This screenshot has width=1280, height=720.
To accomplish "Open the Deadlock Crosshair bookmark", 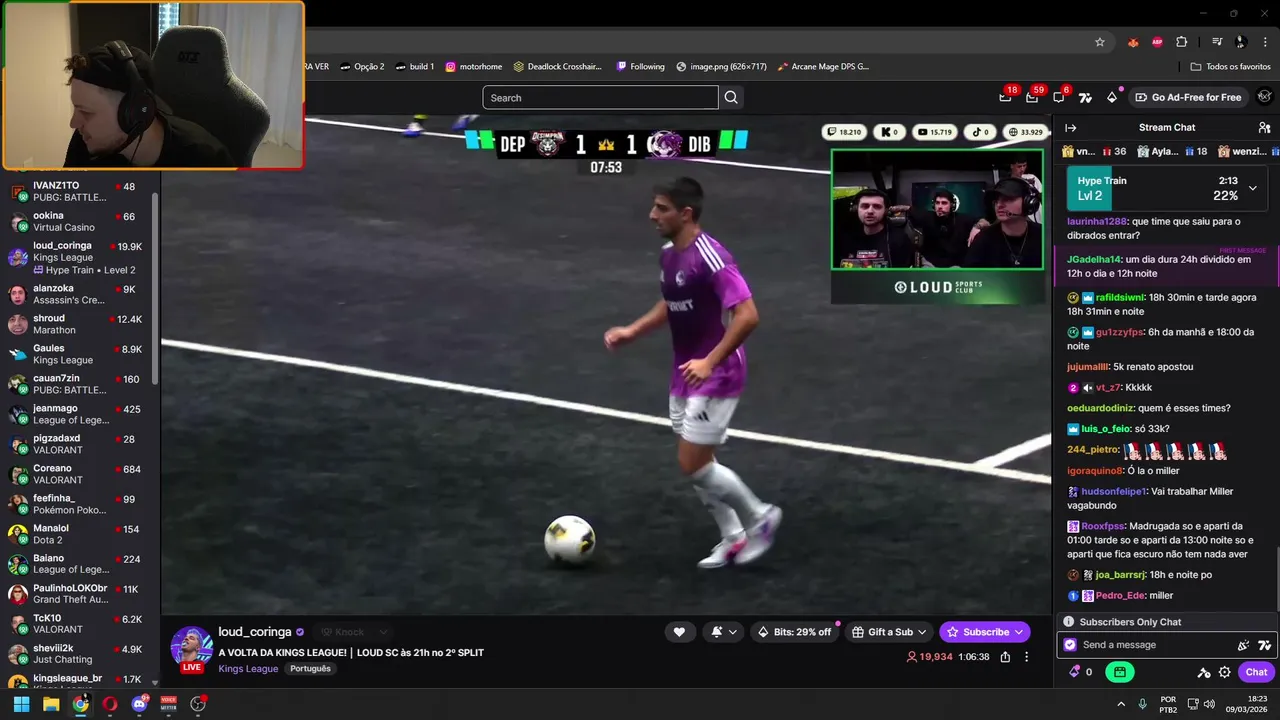I will 557,67.
